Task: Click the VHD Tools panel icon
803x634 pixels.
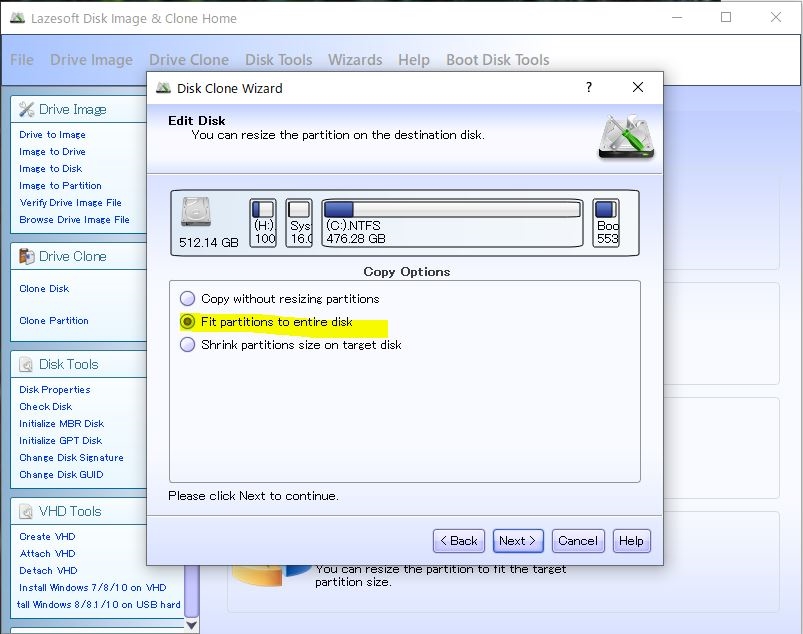Action: click(x=26, y=511)
